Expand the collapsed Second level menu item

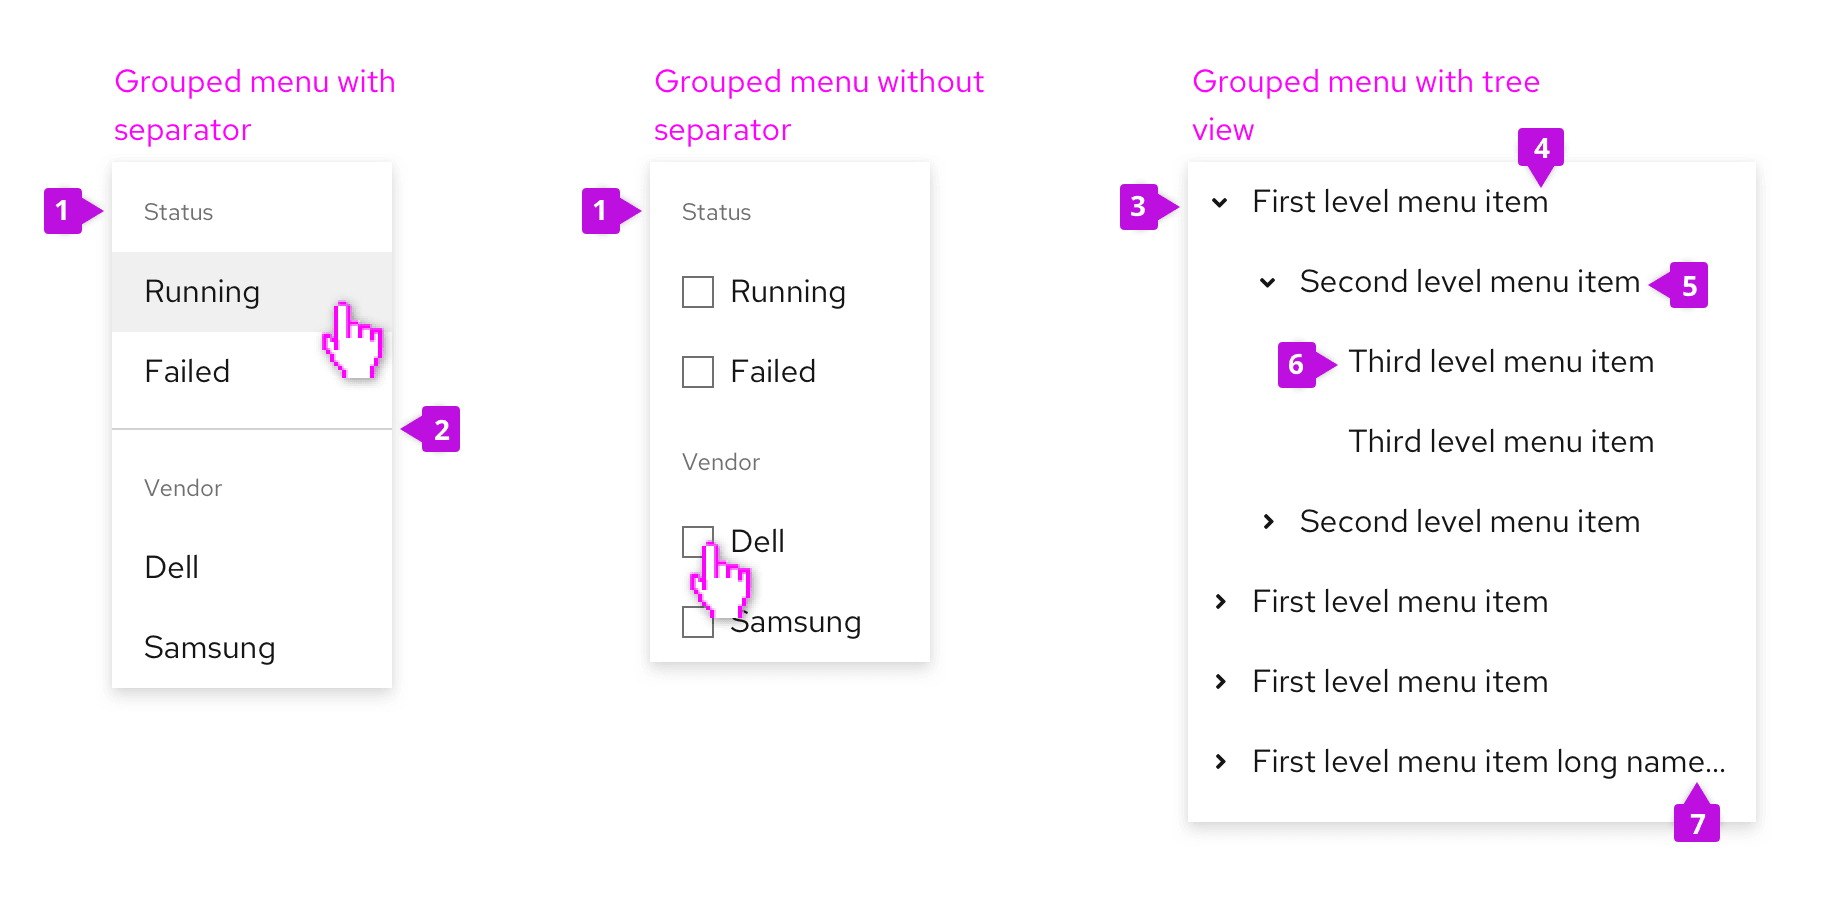point(1268,522)
